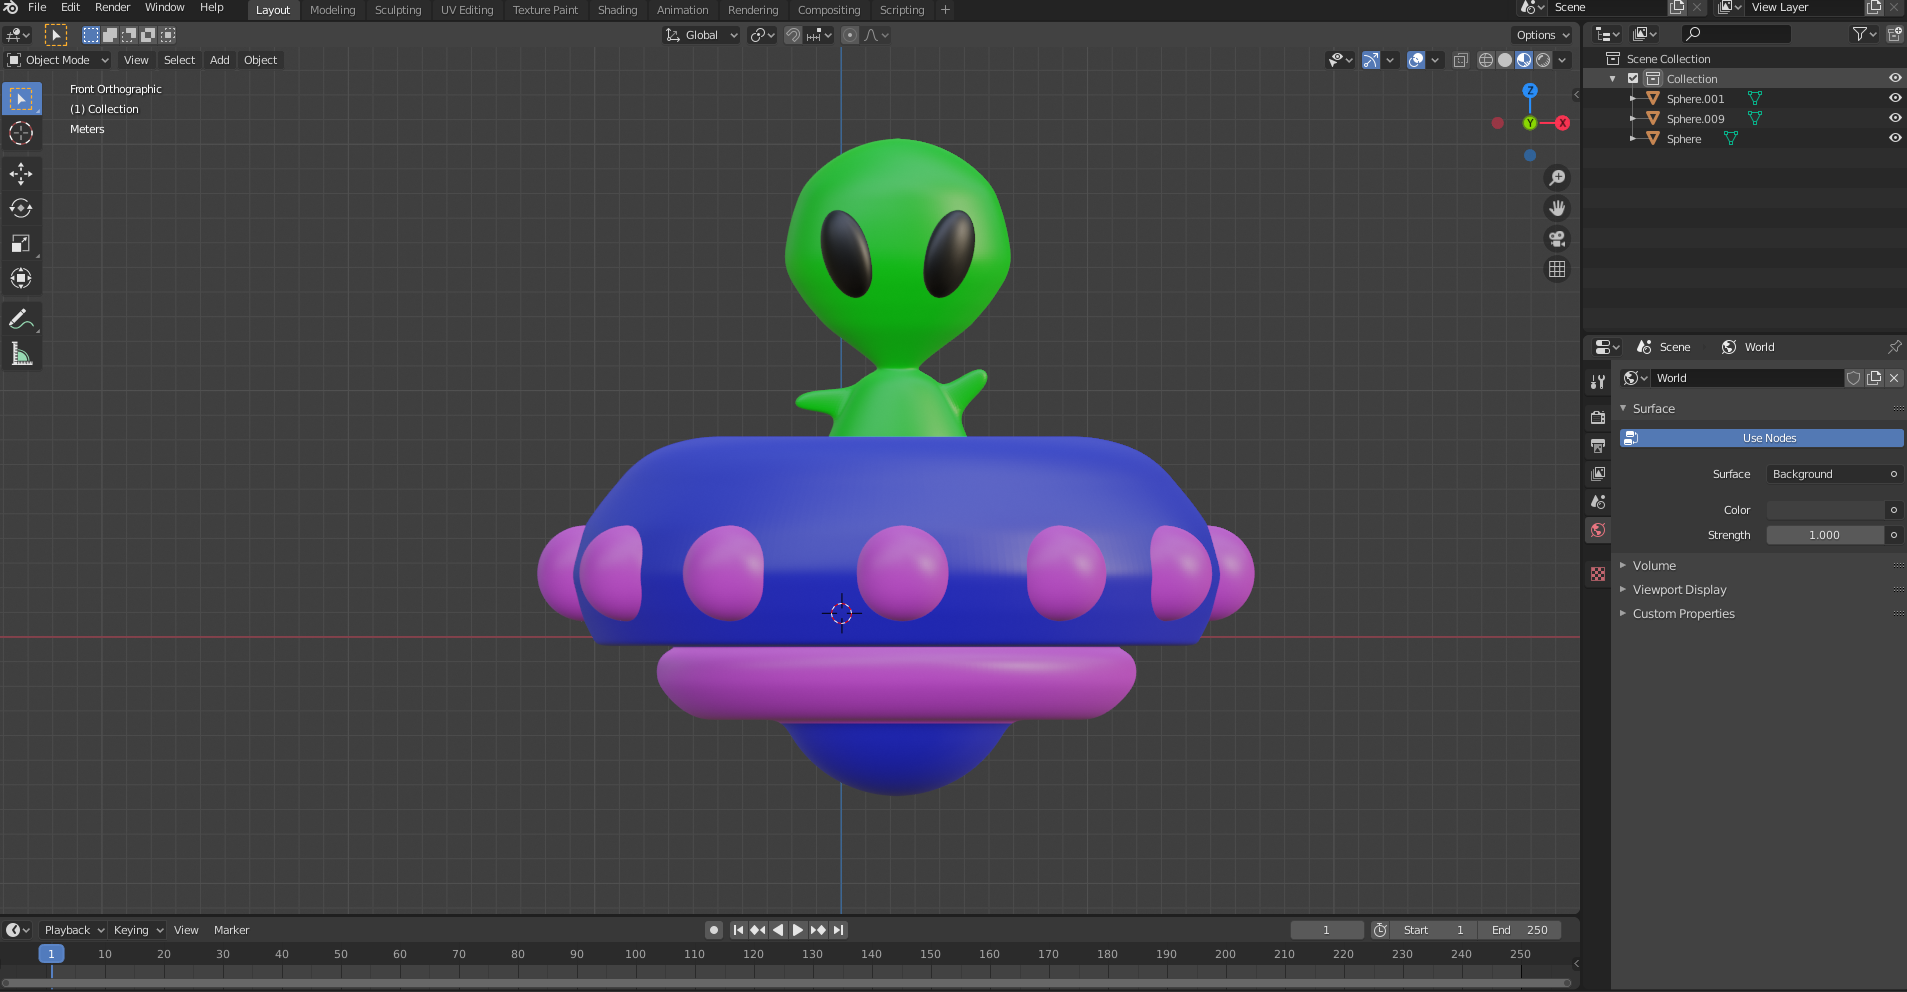Open the Render menu
The height and width of the screenshot is (992, 1907).
click(x=111, y=7)
